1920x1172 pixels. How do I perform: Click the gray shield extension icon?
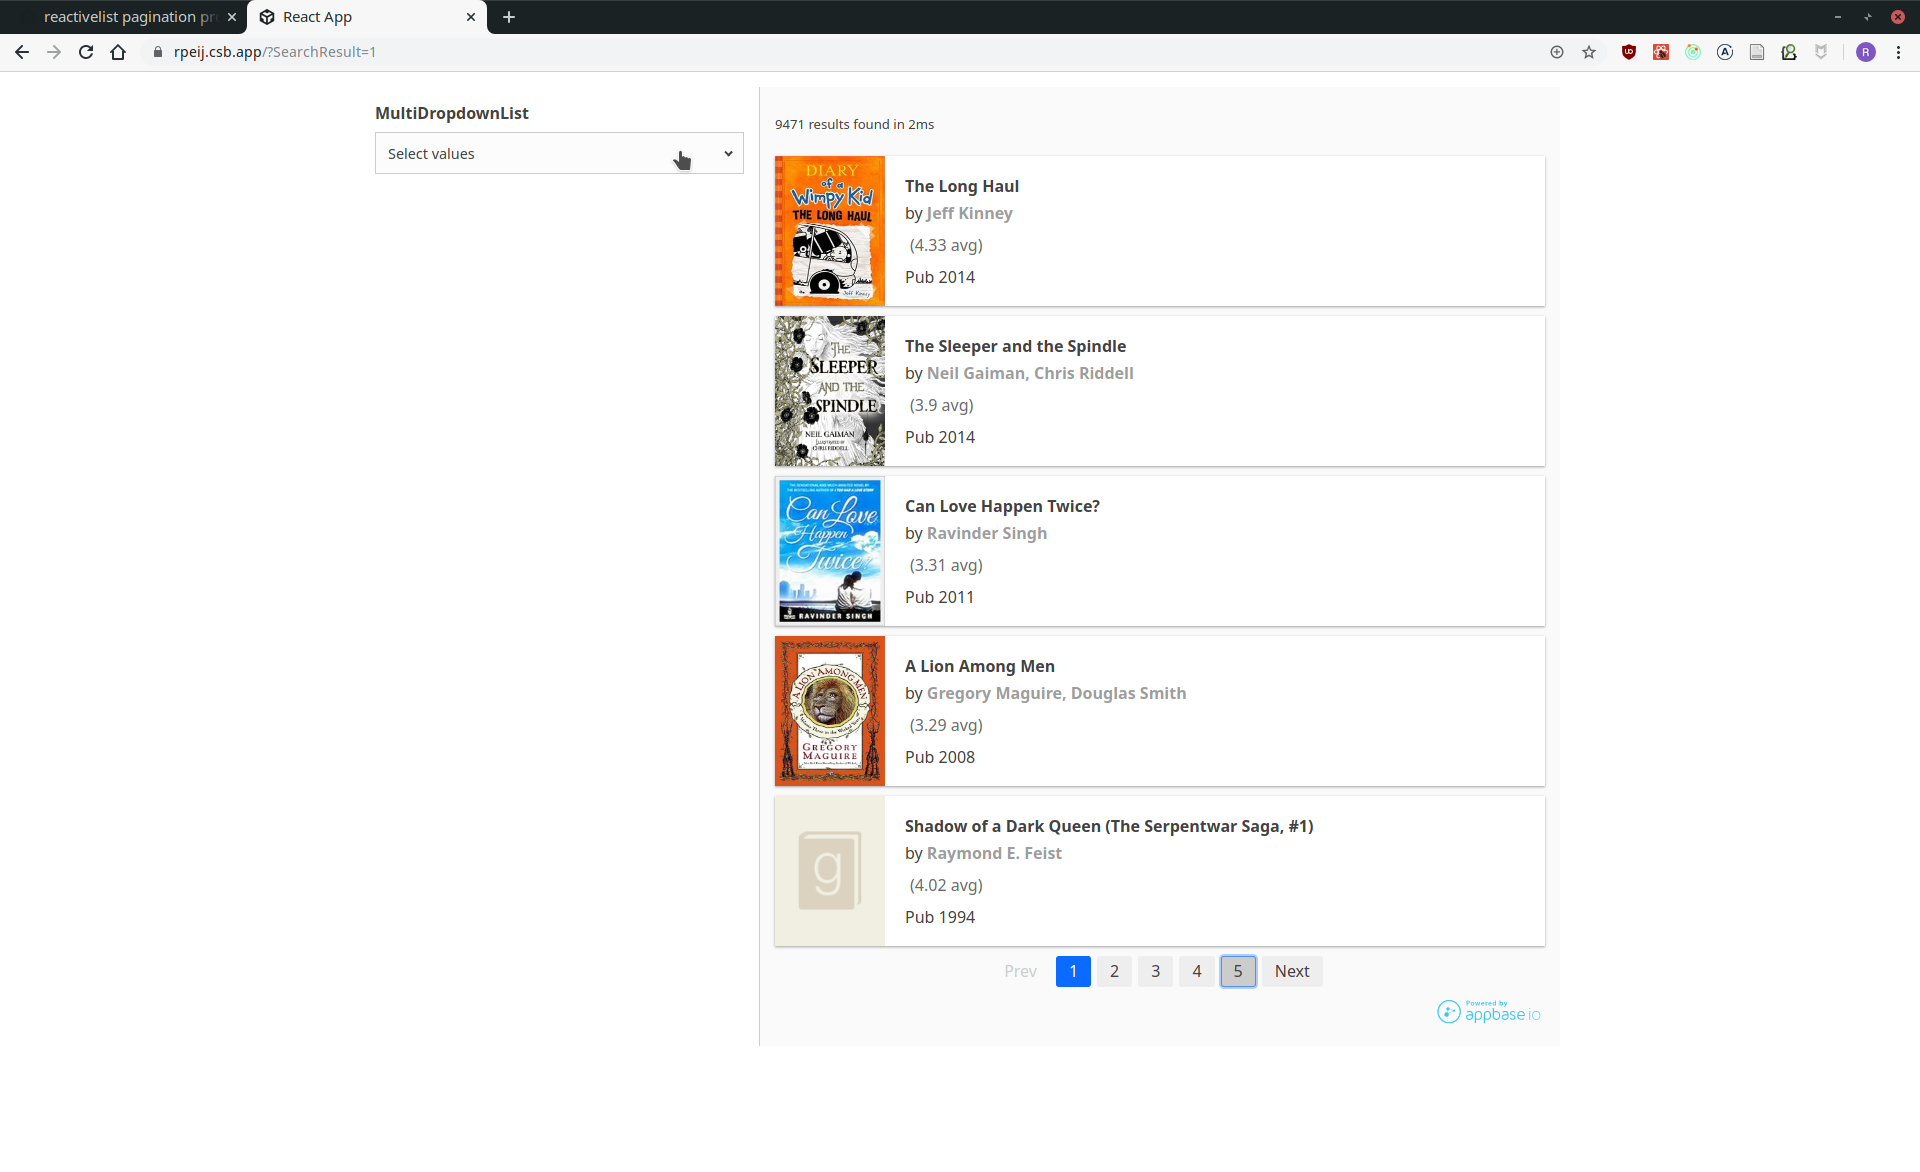pos(1821,52)
